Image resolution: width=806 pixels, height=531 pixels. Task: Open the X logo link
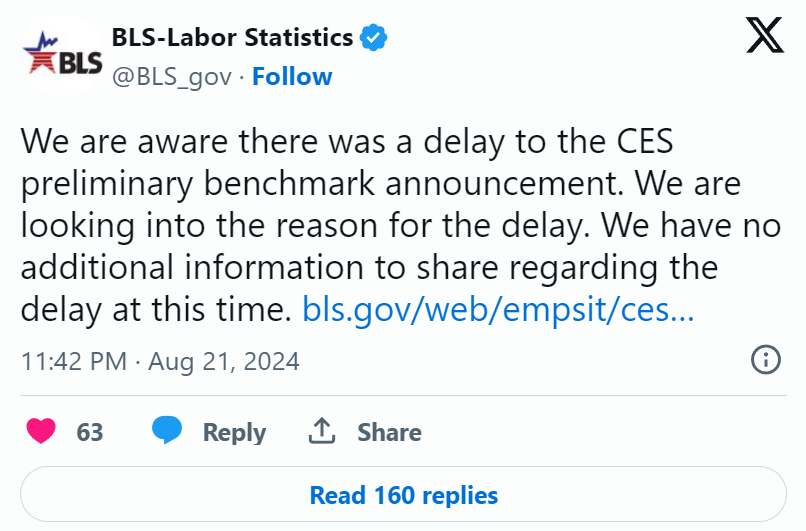(765, 35)
